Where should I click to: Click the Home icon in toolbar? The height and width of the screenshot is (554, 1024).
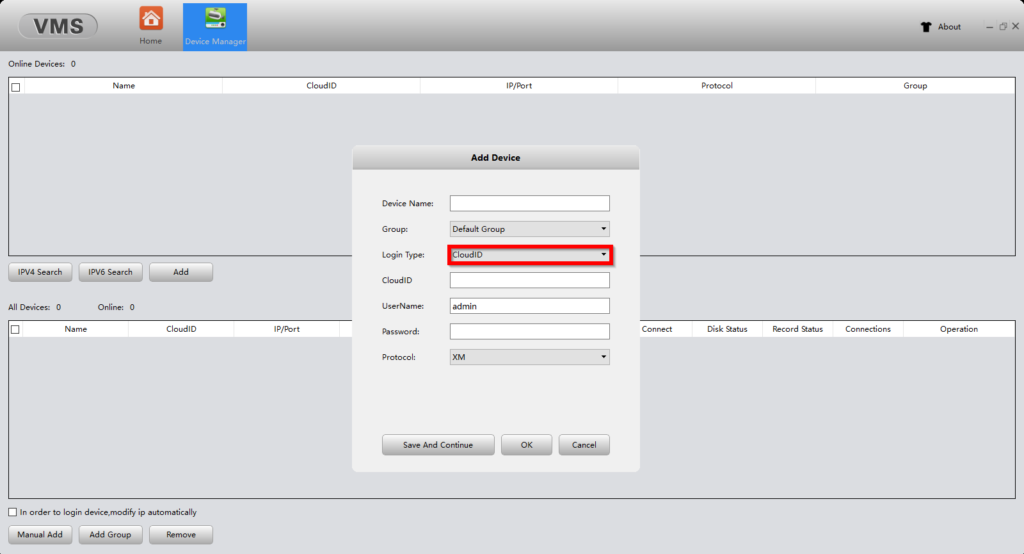[x=151, y=19]
